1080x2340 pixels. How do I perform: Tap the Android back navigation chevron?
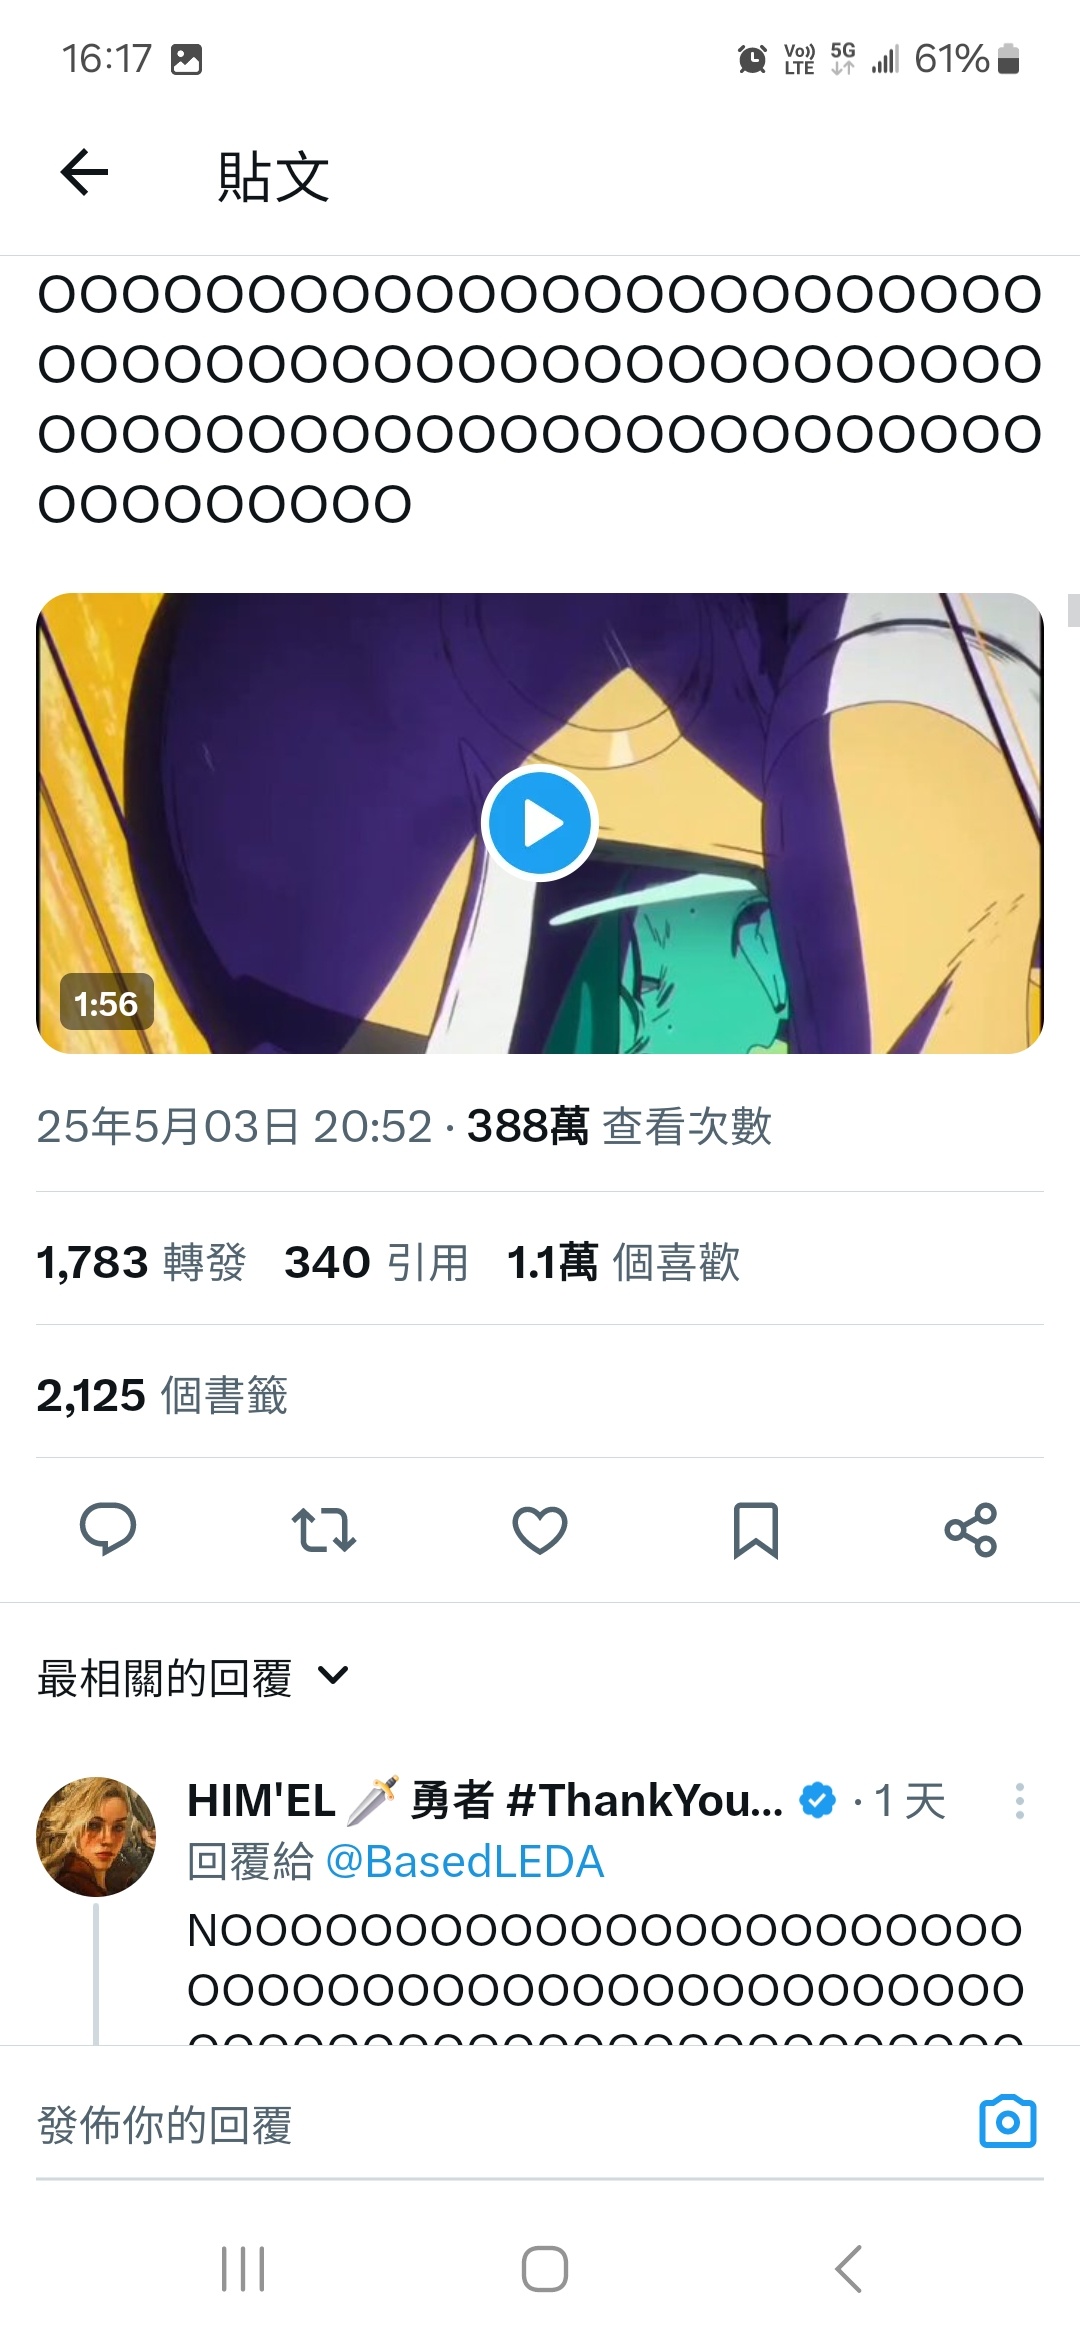[x=848, y=2268]
